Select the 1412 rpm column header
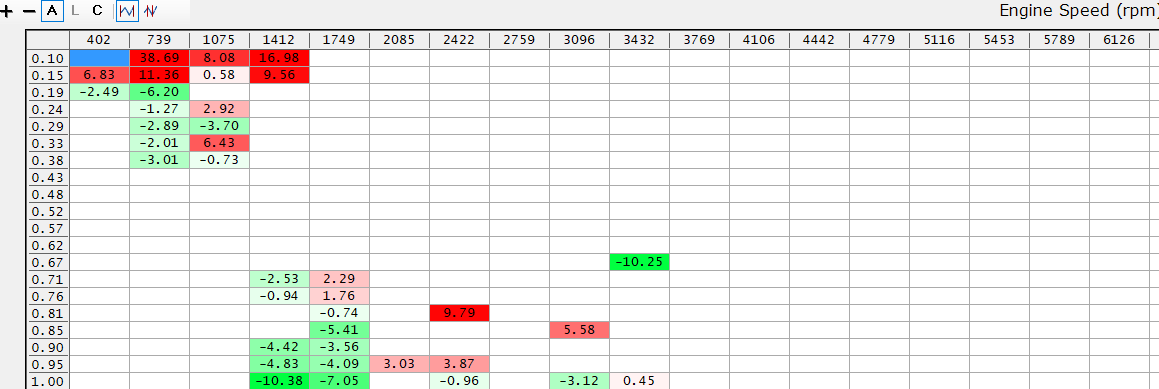The width and height of the screenshot is (1159, 389). (279, 40)
